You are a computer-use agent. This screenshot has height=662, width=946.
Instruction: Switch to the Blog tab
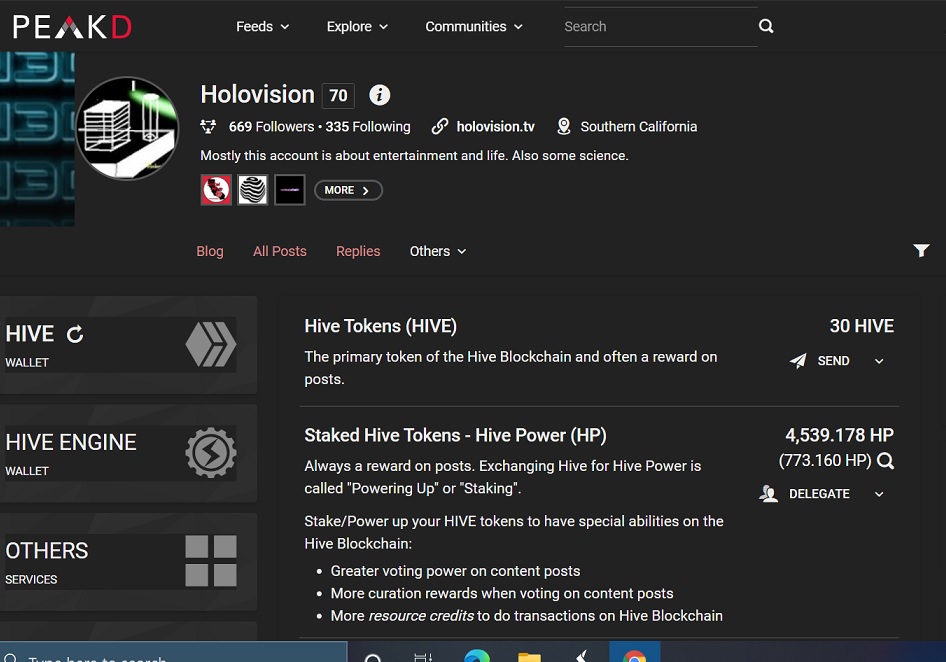(x=210, y=251)
